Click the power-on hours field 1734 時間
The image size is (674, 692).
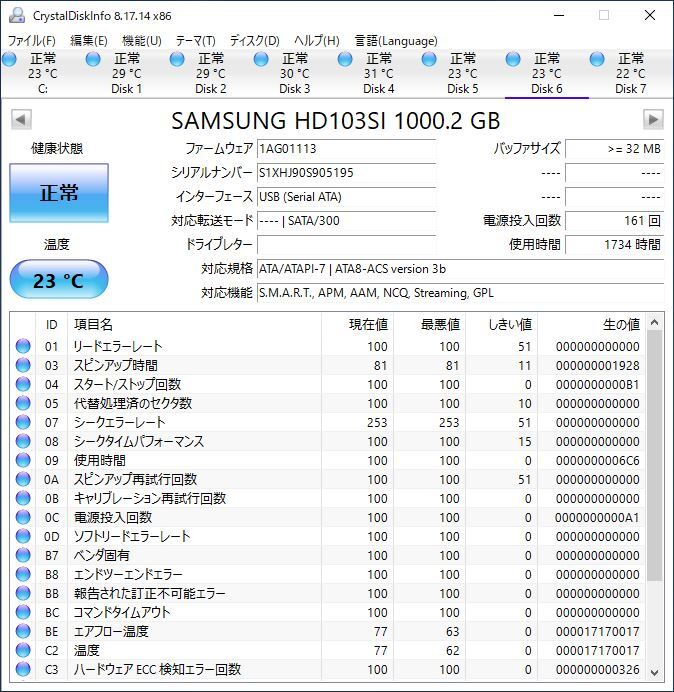tap(614, 244)
